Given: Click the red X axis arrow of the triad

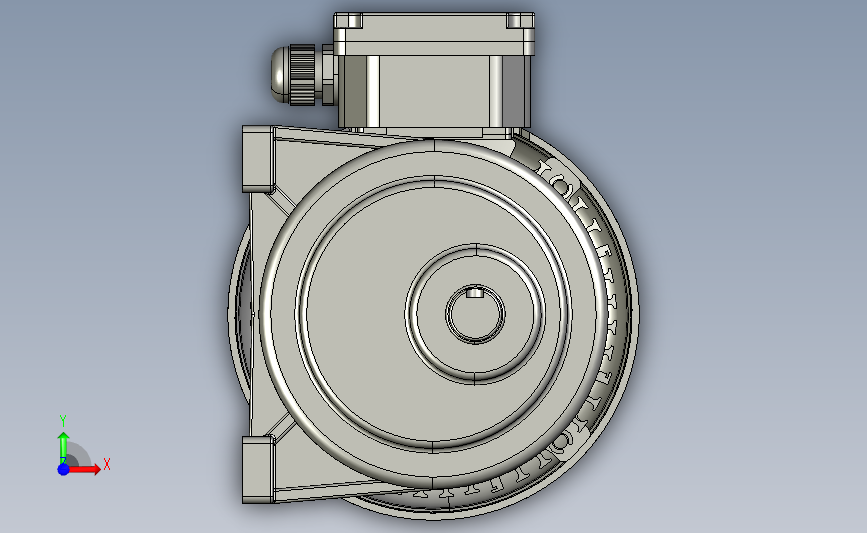Looking at the screenshot, I should click(85, 469).
